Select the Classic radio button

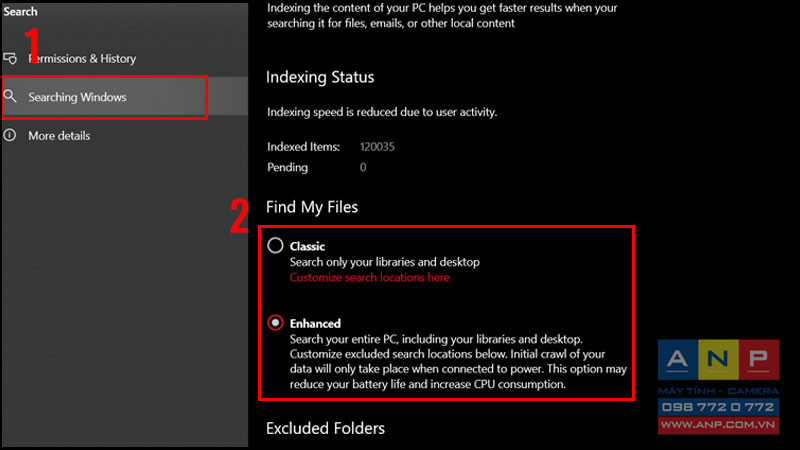pyautogui.click(x=275, y=245)
